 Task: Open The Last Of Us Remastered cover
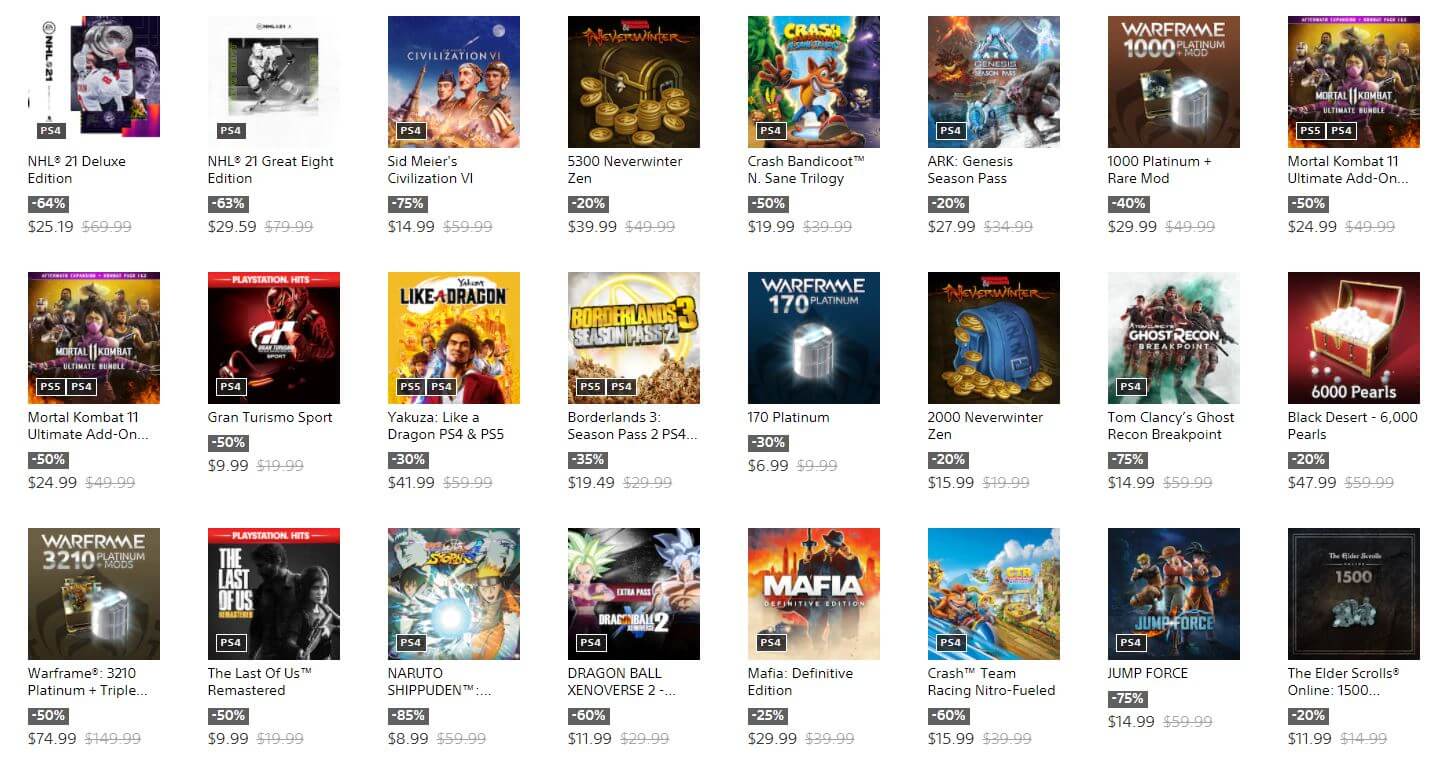click(274, 594)
